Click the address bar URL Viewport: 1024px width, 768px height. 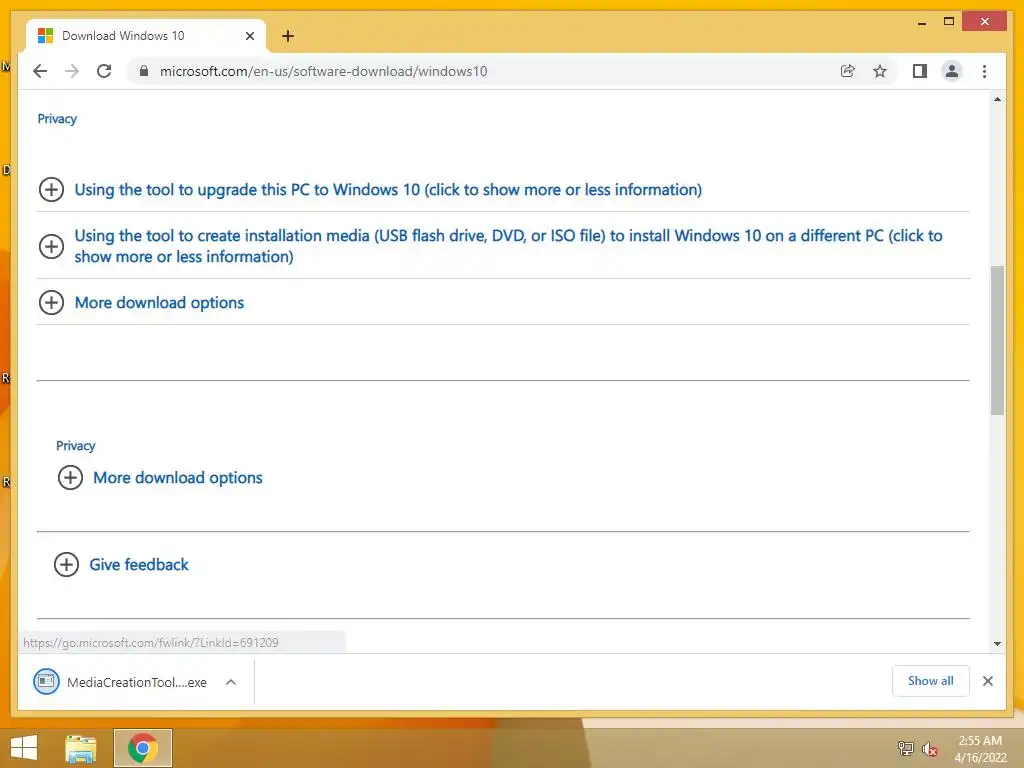coord(323,71)
